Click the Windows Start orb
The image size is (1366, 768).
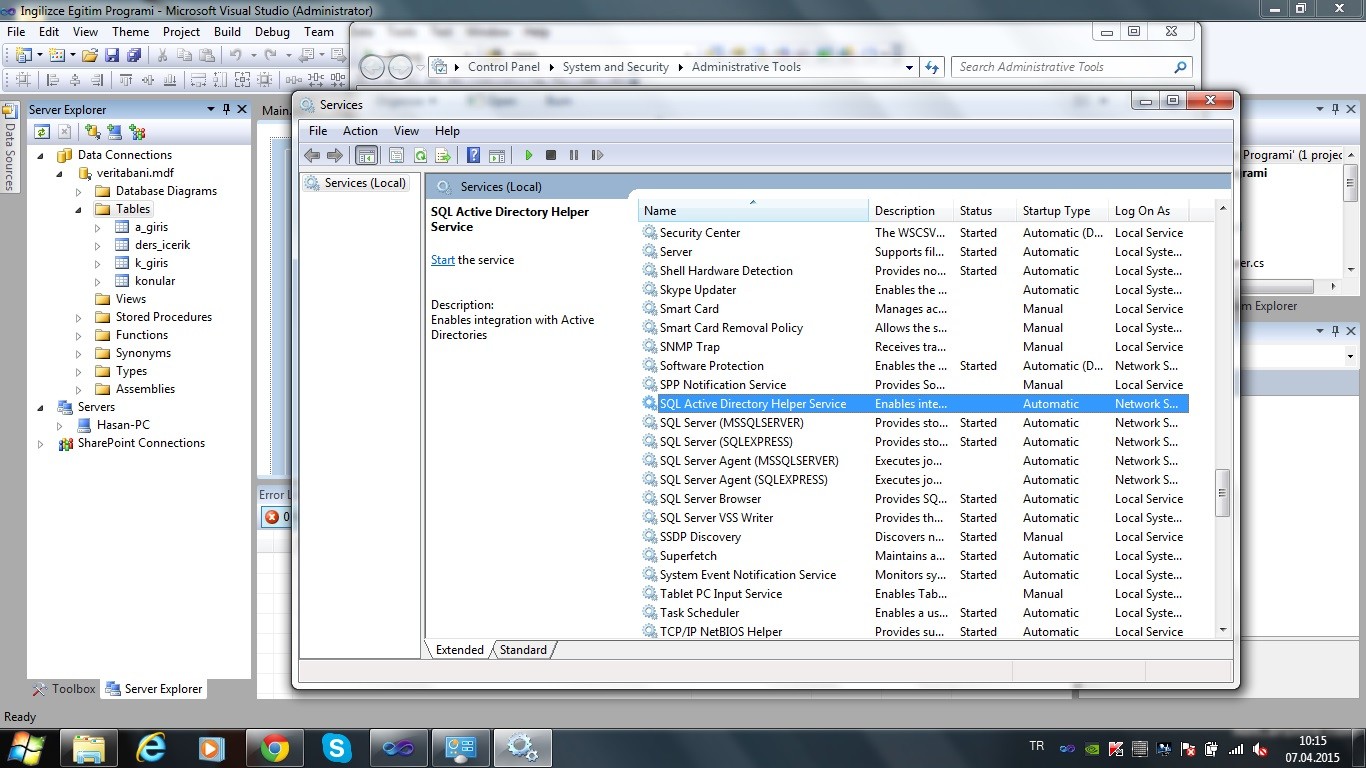26,747
